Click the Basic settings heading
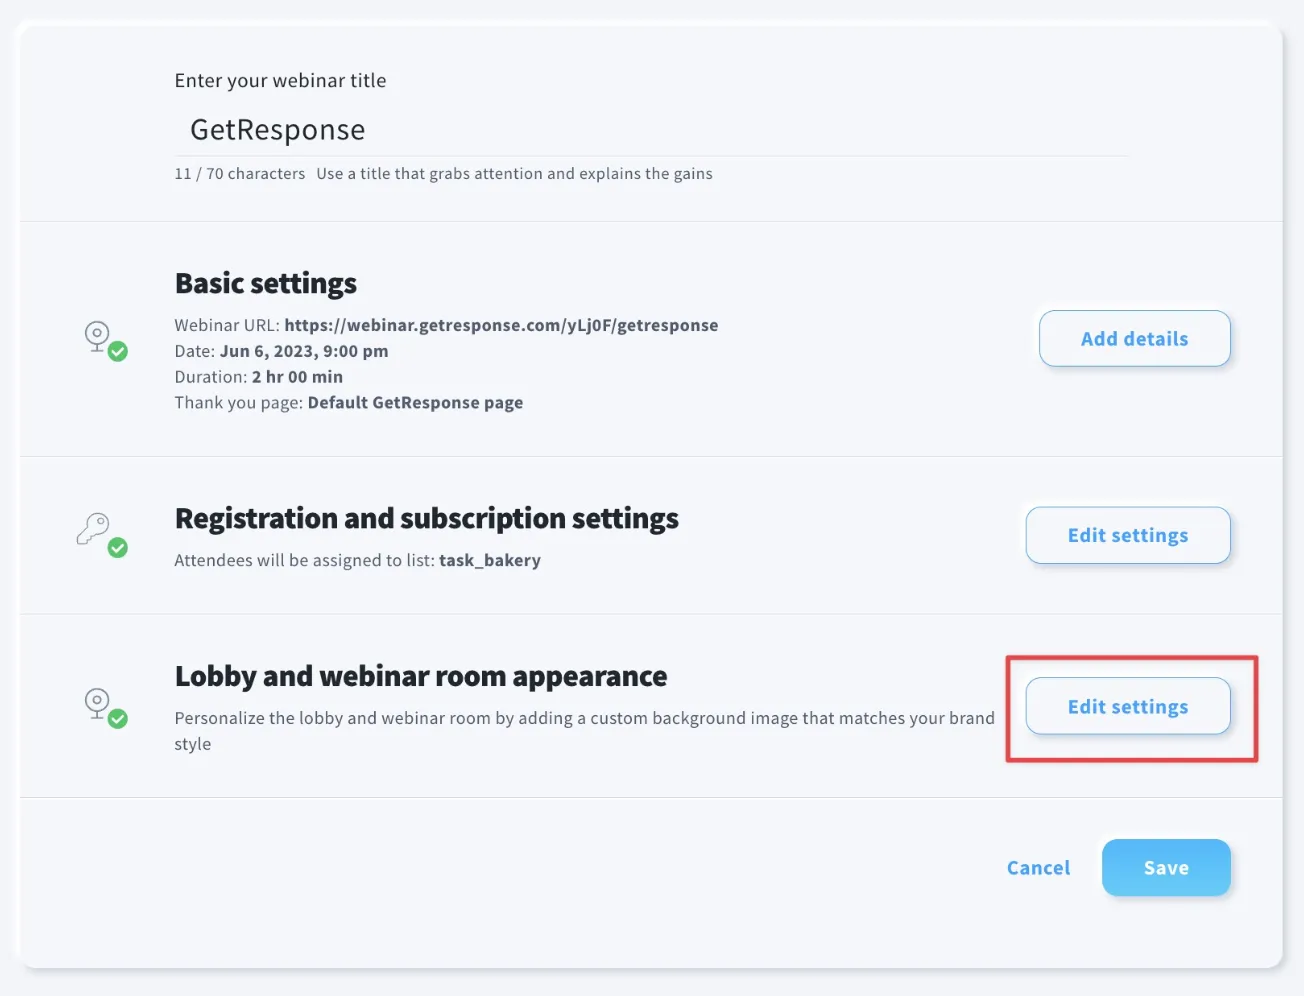The image size is (1304, 996). click(x=266, y=283)
